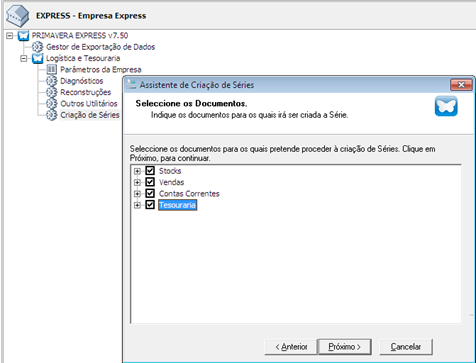Uncheck the Stocks checkbox
The height and width of the screenshot is (363, 476).
150,171
